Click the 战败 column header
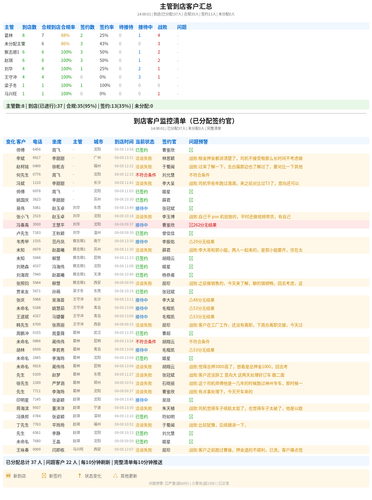Image resolution: width=372 pixels, height=500 pixels. (x=162, y=27)
